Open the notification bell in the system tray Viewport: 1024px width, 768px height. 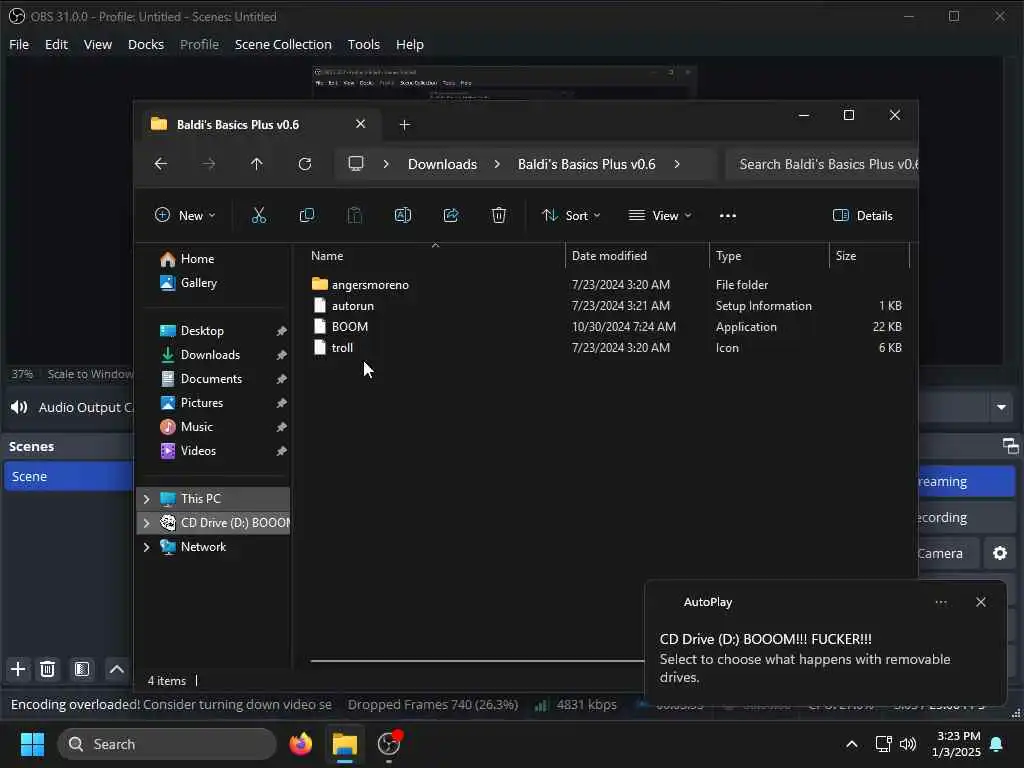coord(997,744)
